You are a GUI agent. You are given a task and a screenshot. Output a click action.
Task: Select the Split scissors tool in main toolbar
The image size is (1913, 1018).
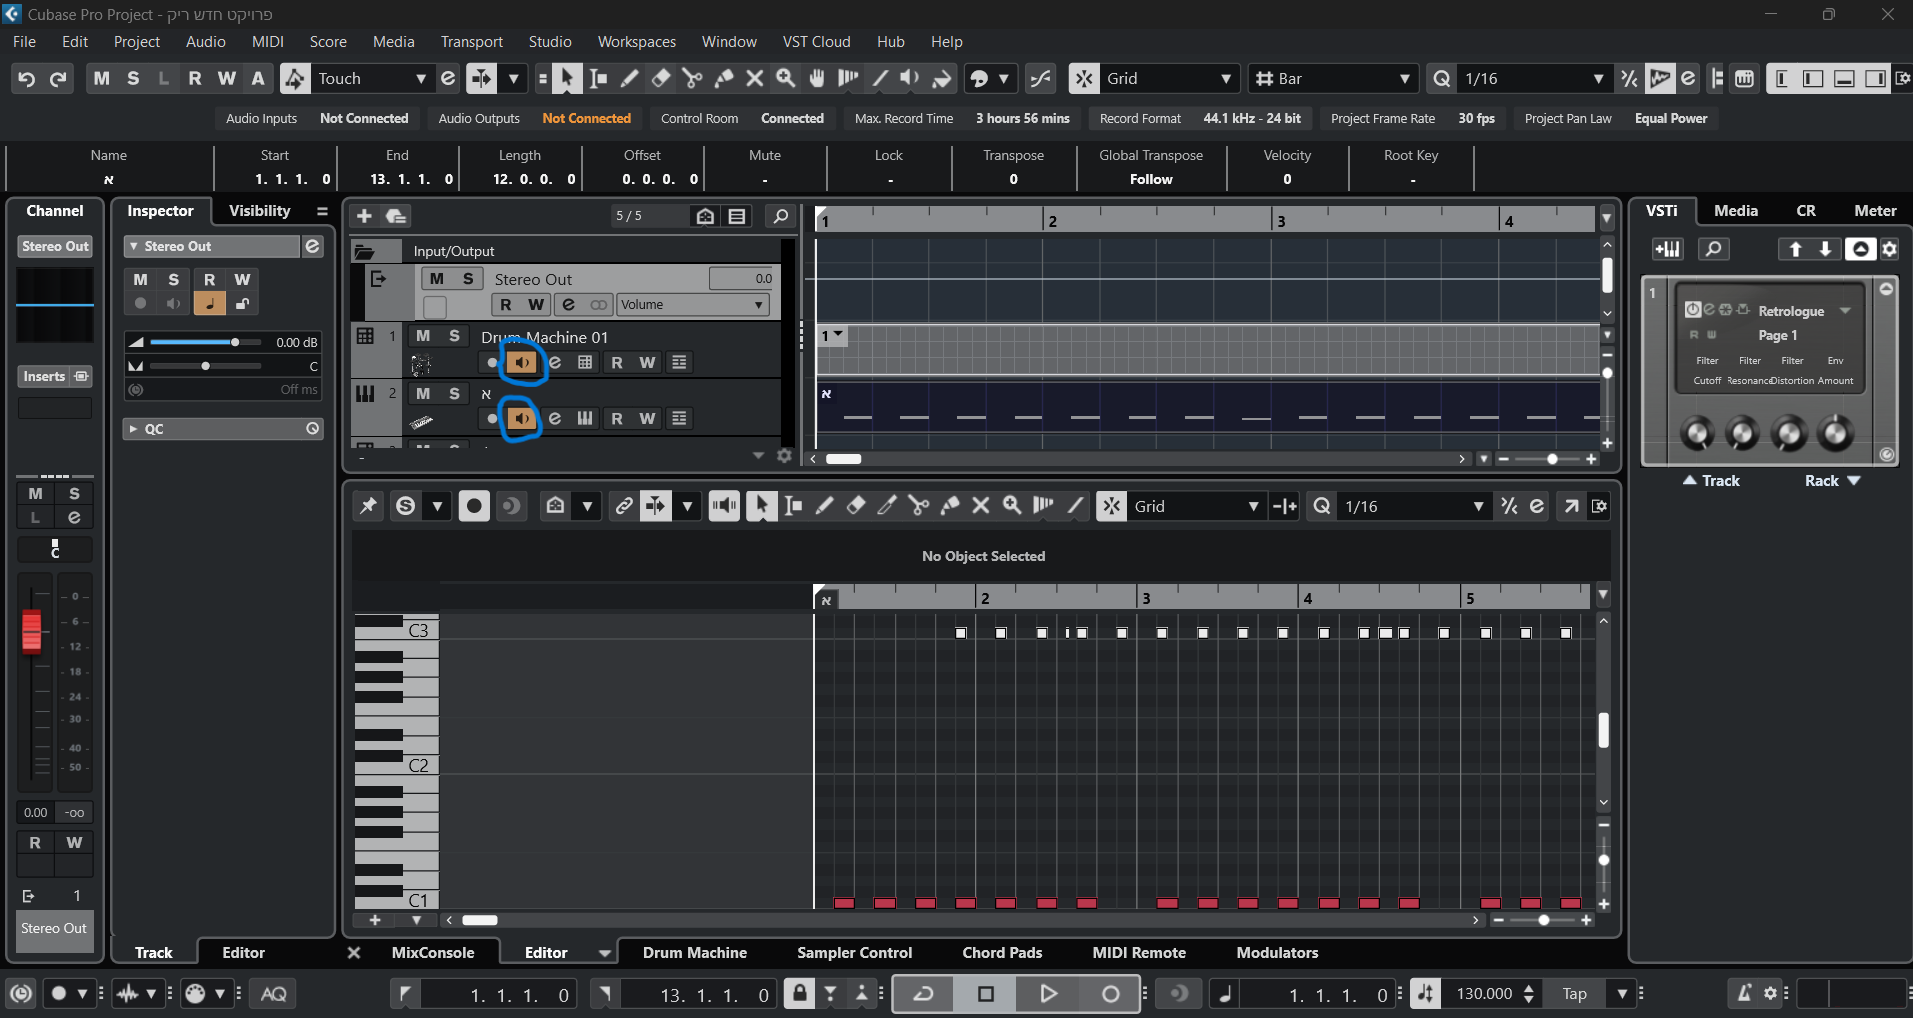click(x=692, y=78)
